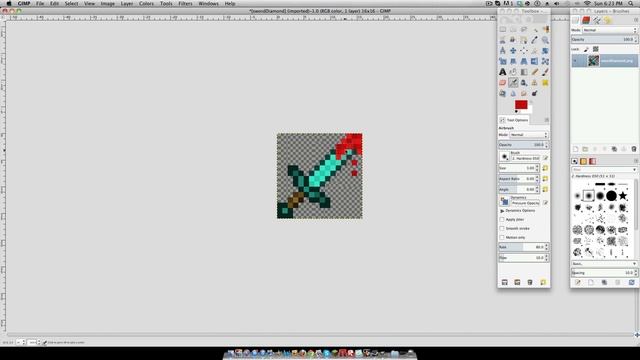Select the Select by Color tool
This screenshot has width=640, height=360.
(545, 29)
